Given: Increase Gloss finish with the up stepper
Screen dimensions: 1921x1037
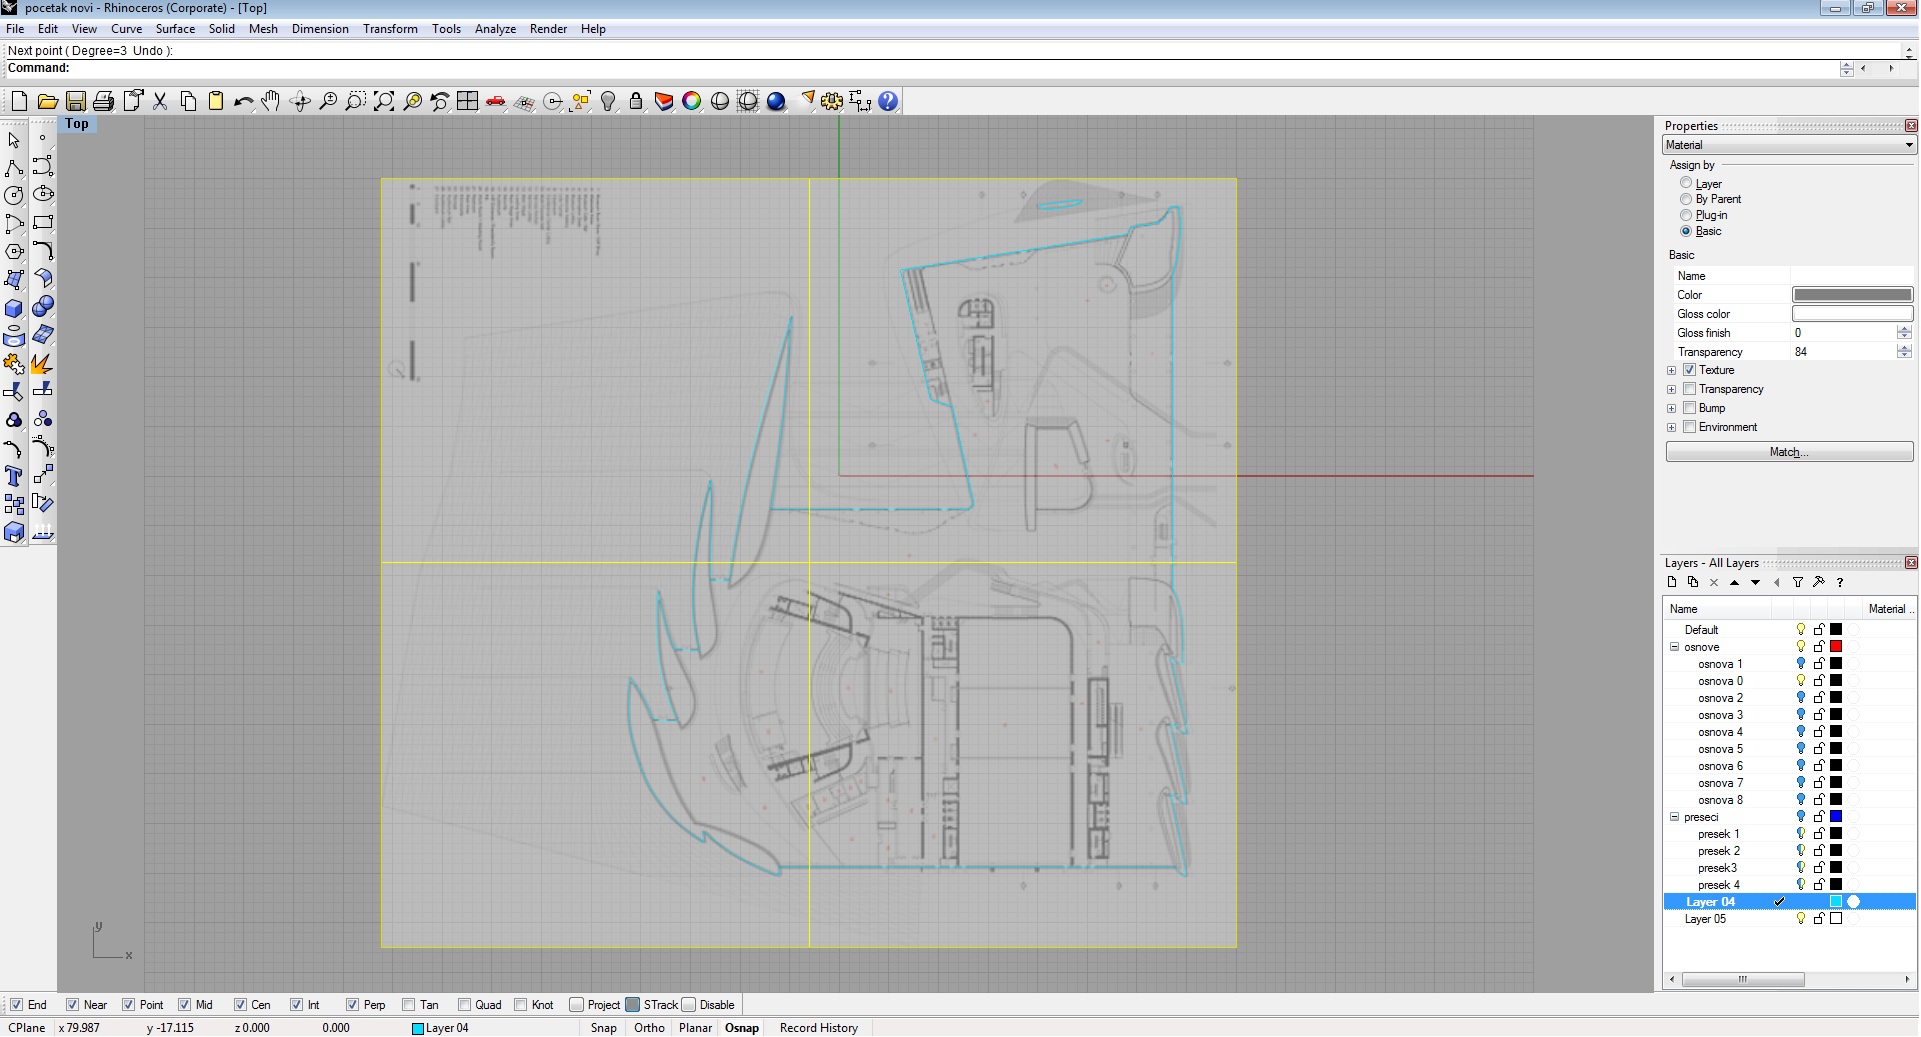Looking at the screenshot, I should point(1904,329).
